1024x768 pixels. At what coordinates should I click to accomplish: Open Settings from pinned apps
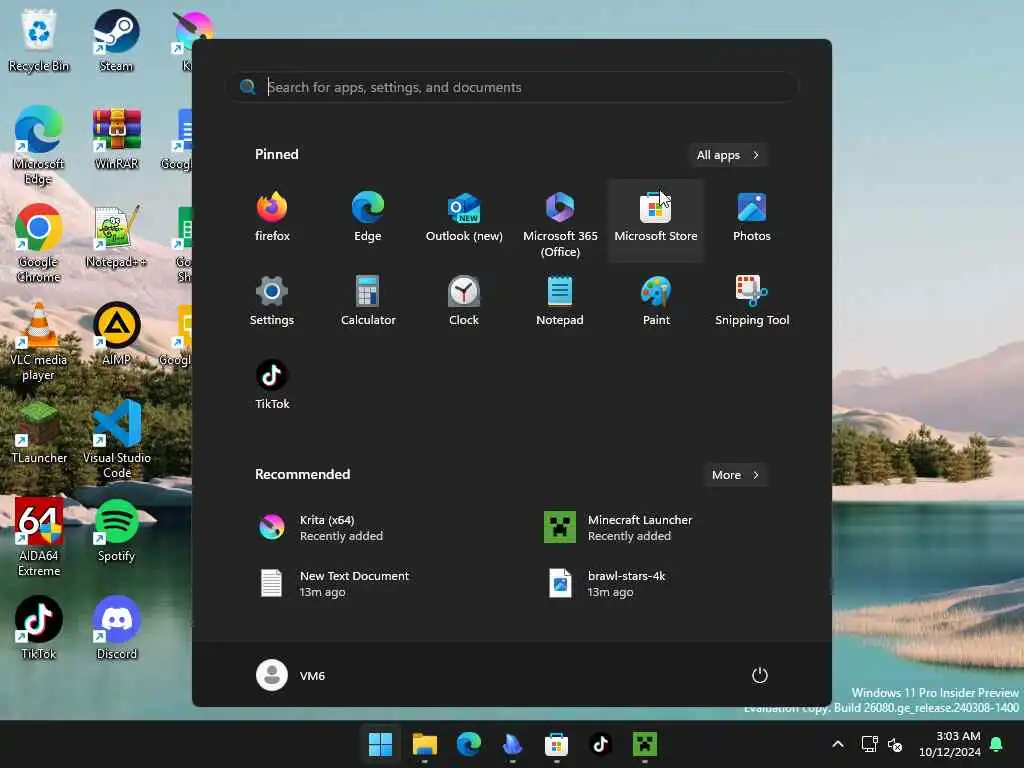point(272,301)
